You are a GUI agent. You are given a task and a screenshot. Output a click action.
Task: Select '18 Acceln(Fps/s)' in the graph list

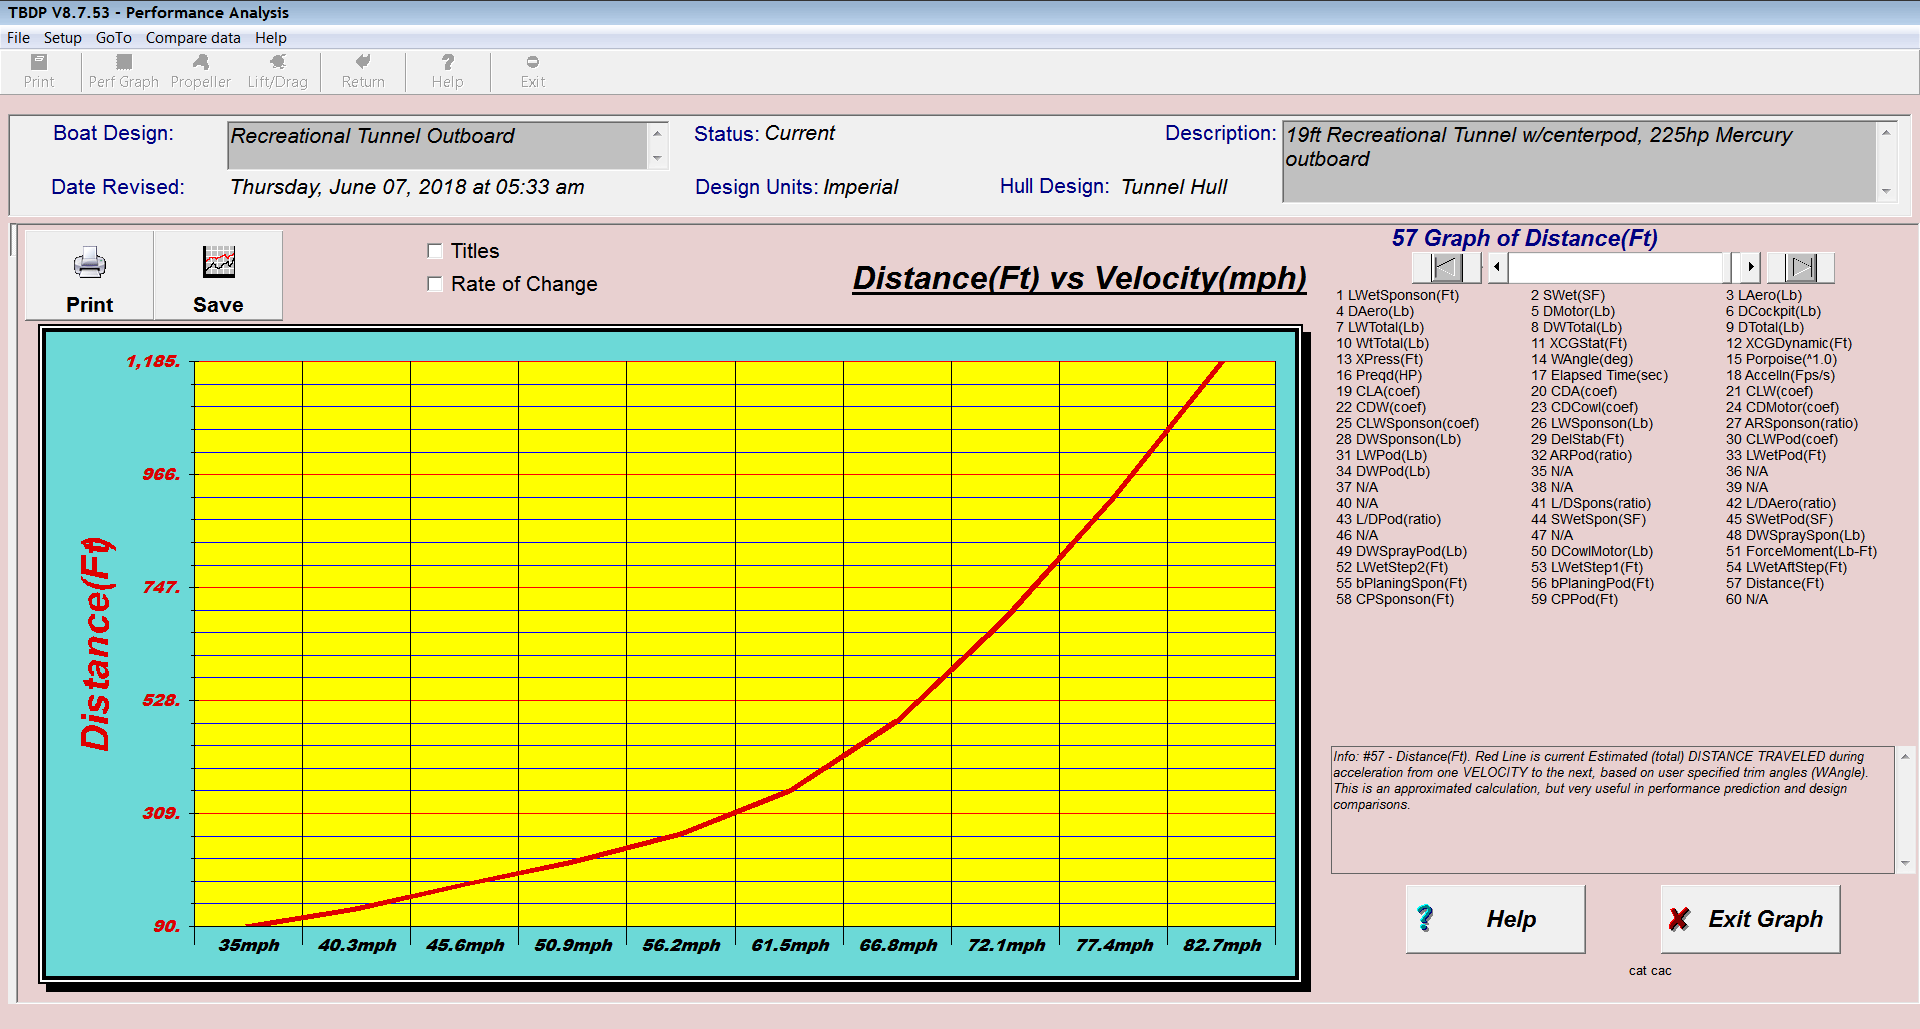(1780, 375)
